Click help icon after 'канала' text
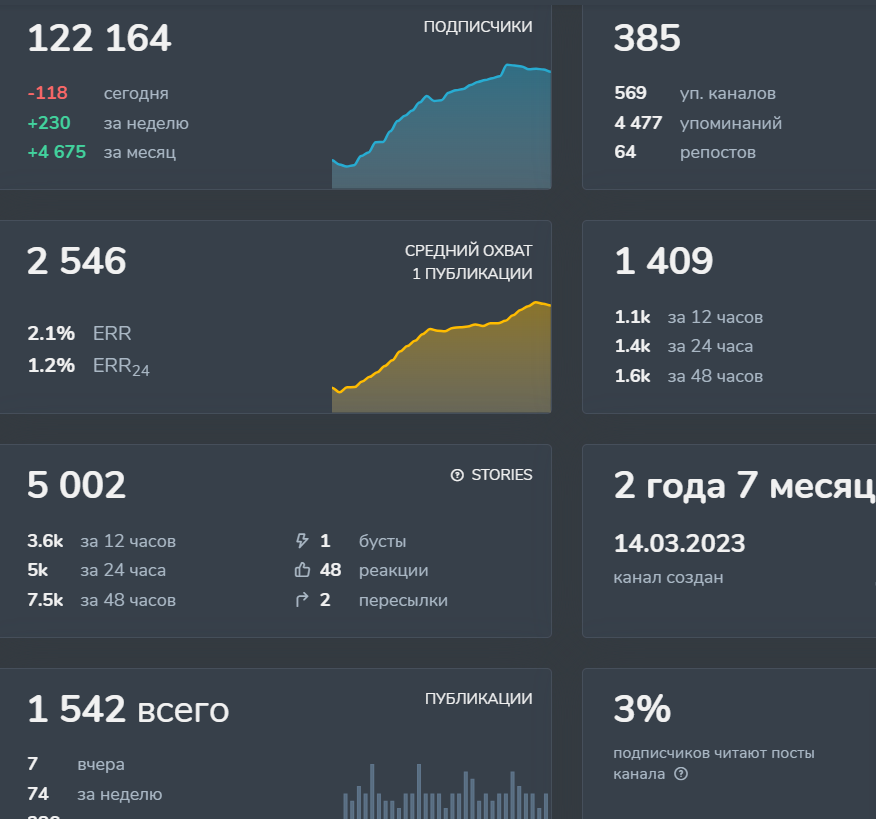The image size is (876, 819). coord(680,774)
